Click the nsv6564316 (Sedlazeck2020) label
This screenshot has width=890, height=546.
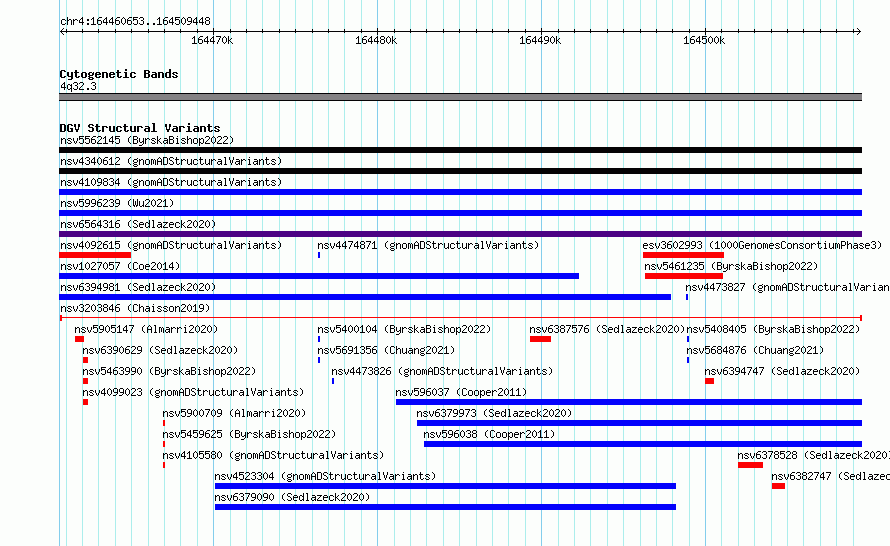click(x=138, y=224)
